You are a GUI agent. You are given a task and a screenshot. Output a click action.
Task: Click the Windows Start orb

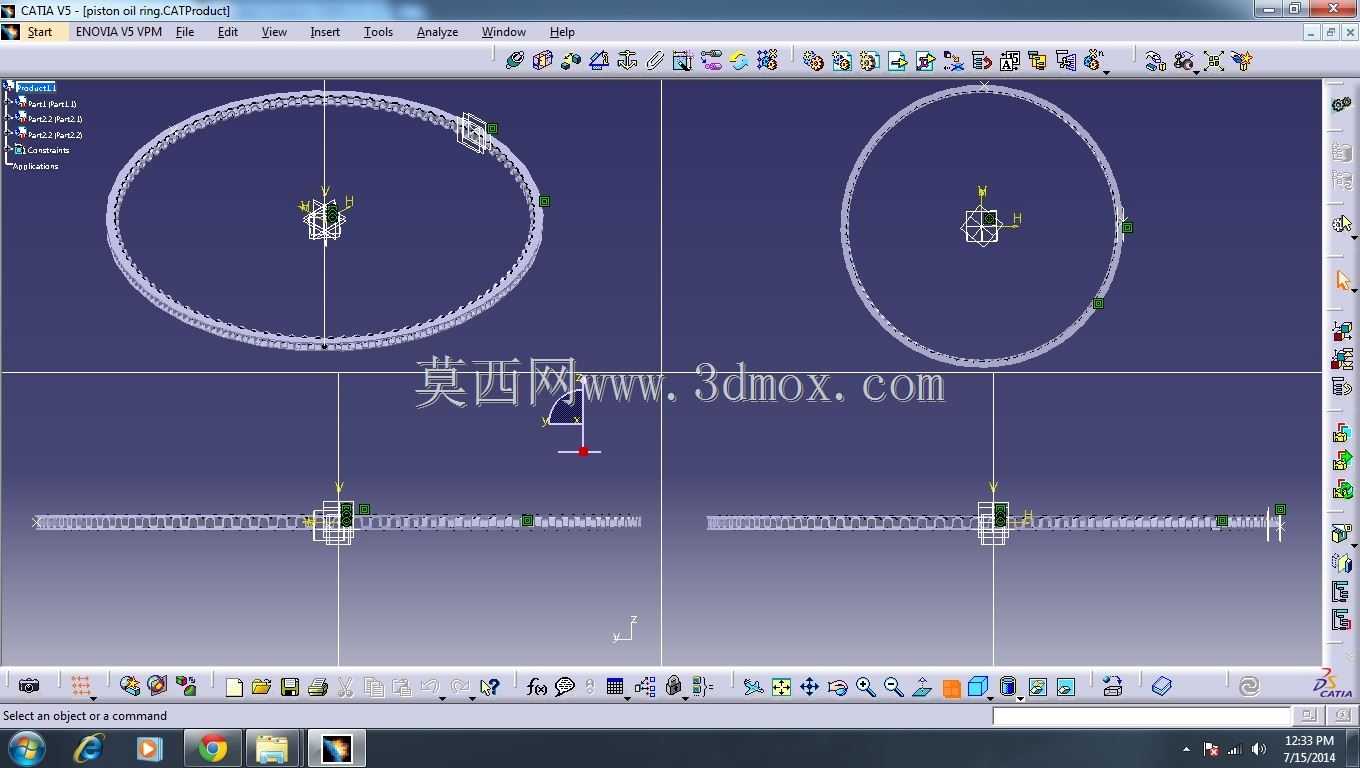click(x=27, y=748)
